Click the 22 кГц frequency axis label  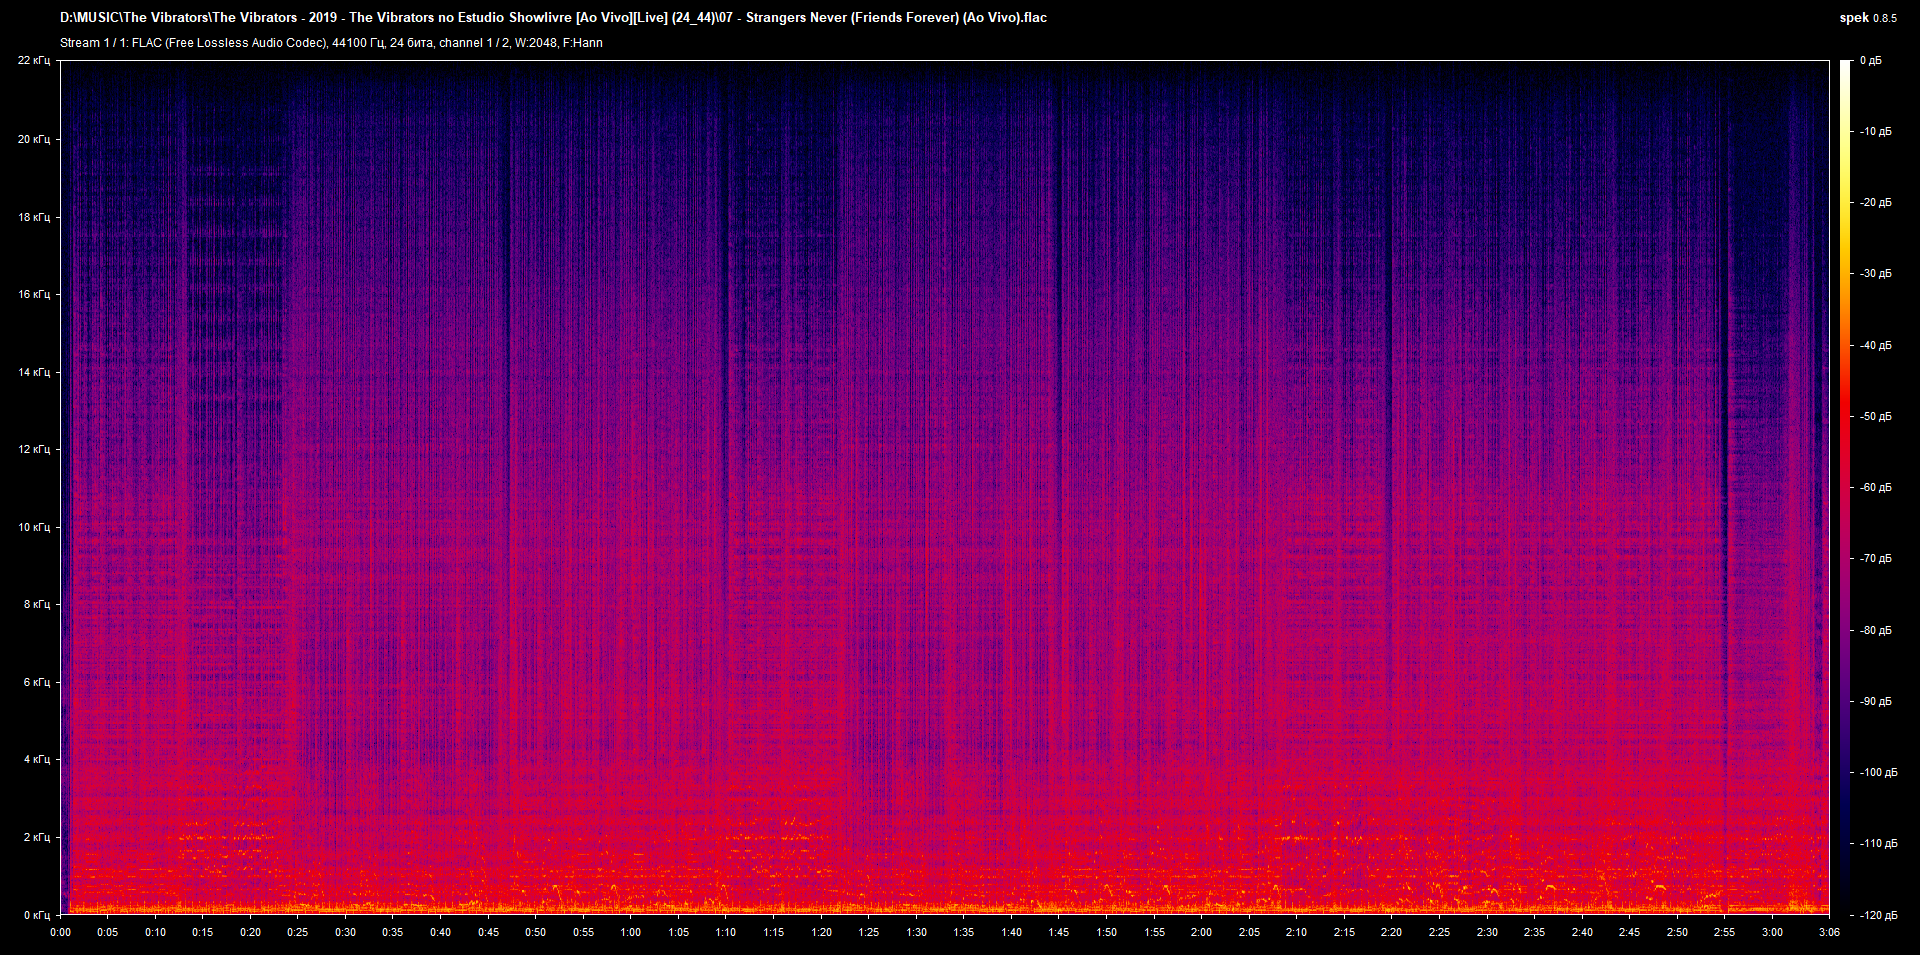point(35,60)
